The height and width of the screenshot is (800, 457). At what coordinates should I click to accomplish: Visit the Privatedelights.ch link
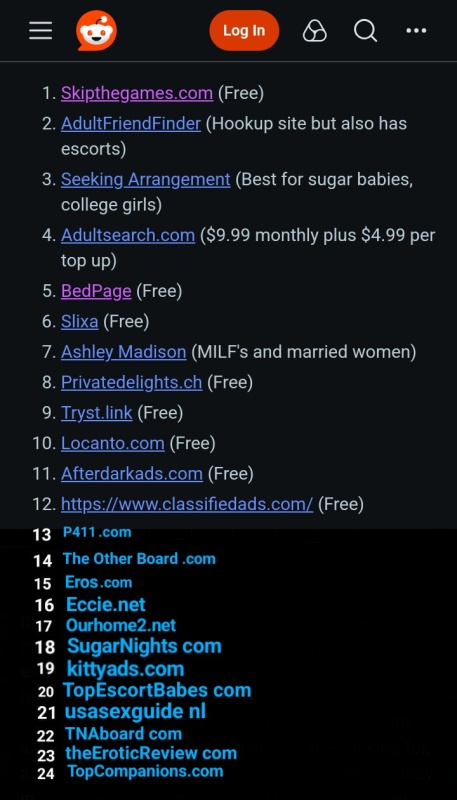click(x=132, y=382)
